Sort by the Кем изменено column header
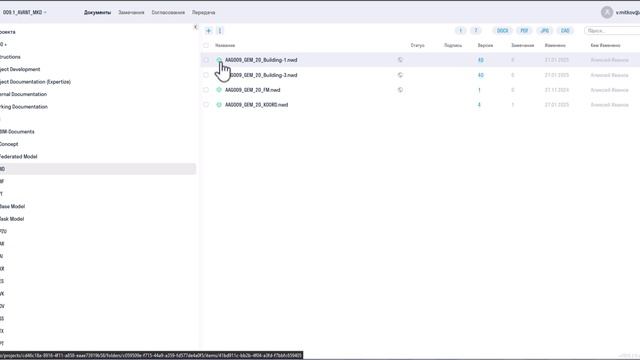The width and height of the screenshot is (640, 360). [605, 45]
